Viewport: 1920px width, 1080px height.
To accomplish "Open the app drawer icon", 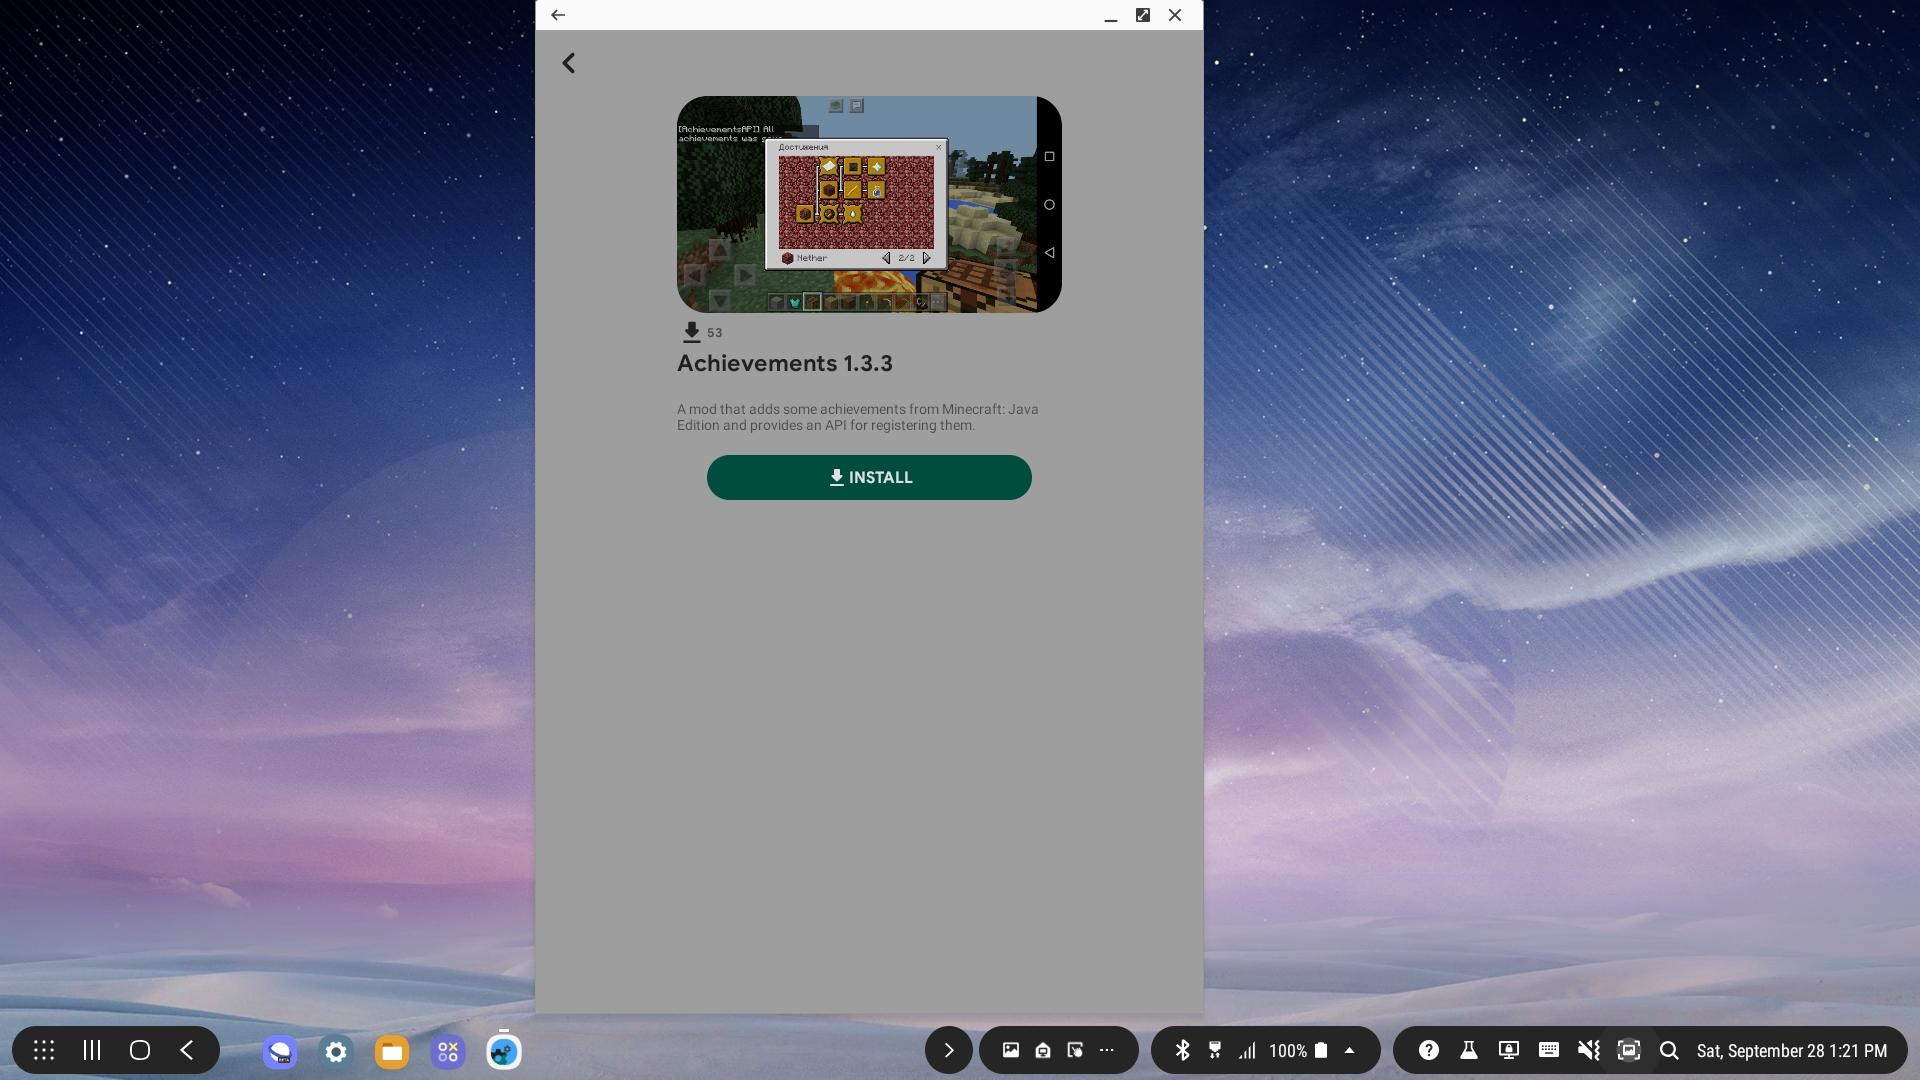I will (x=42, y=1050).
